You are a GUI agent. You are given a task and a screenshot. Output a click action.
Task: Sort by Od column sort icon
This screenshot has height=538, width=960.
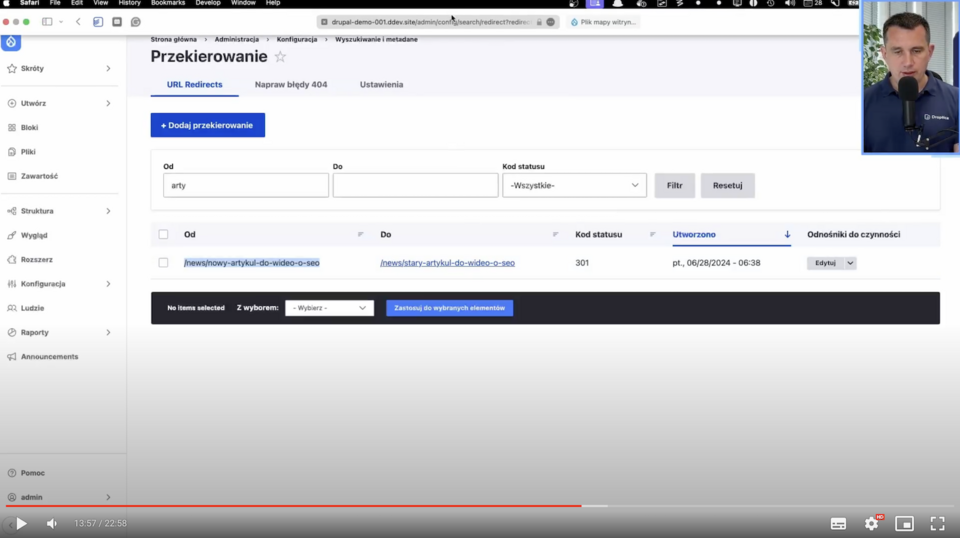tap(361, 234)
